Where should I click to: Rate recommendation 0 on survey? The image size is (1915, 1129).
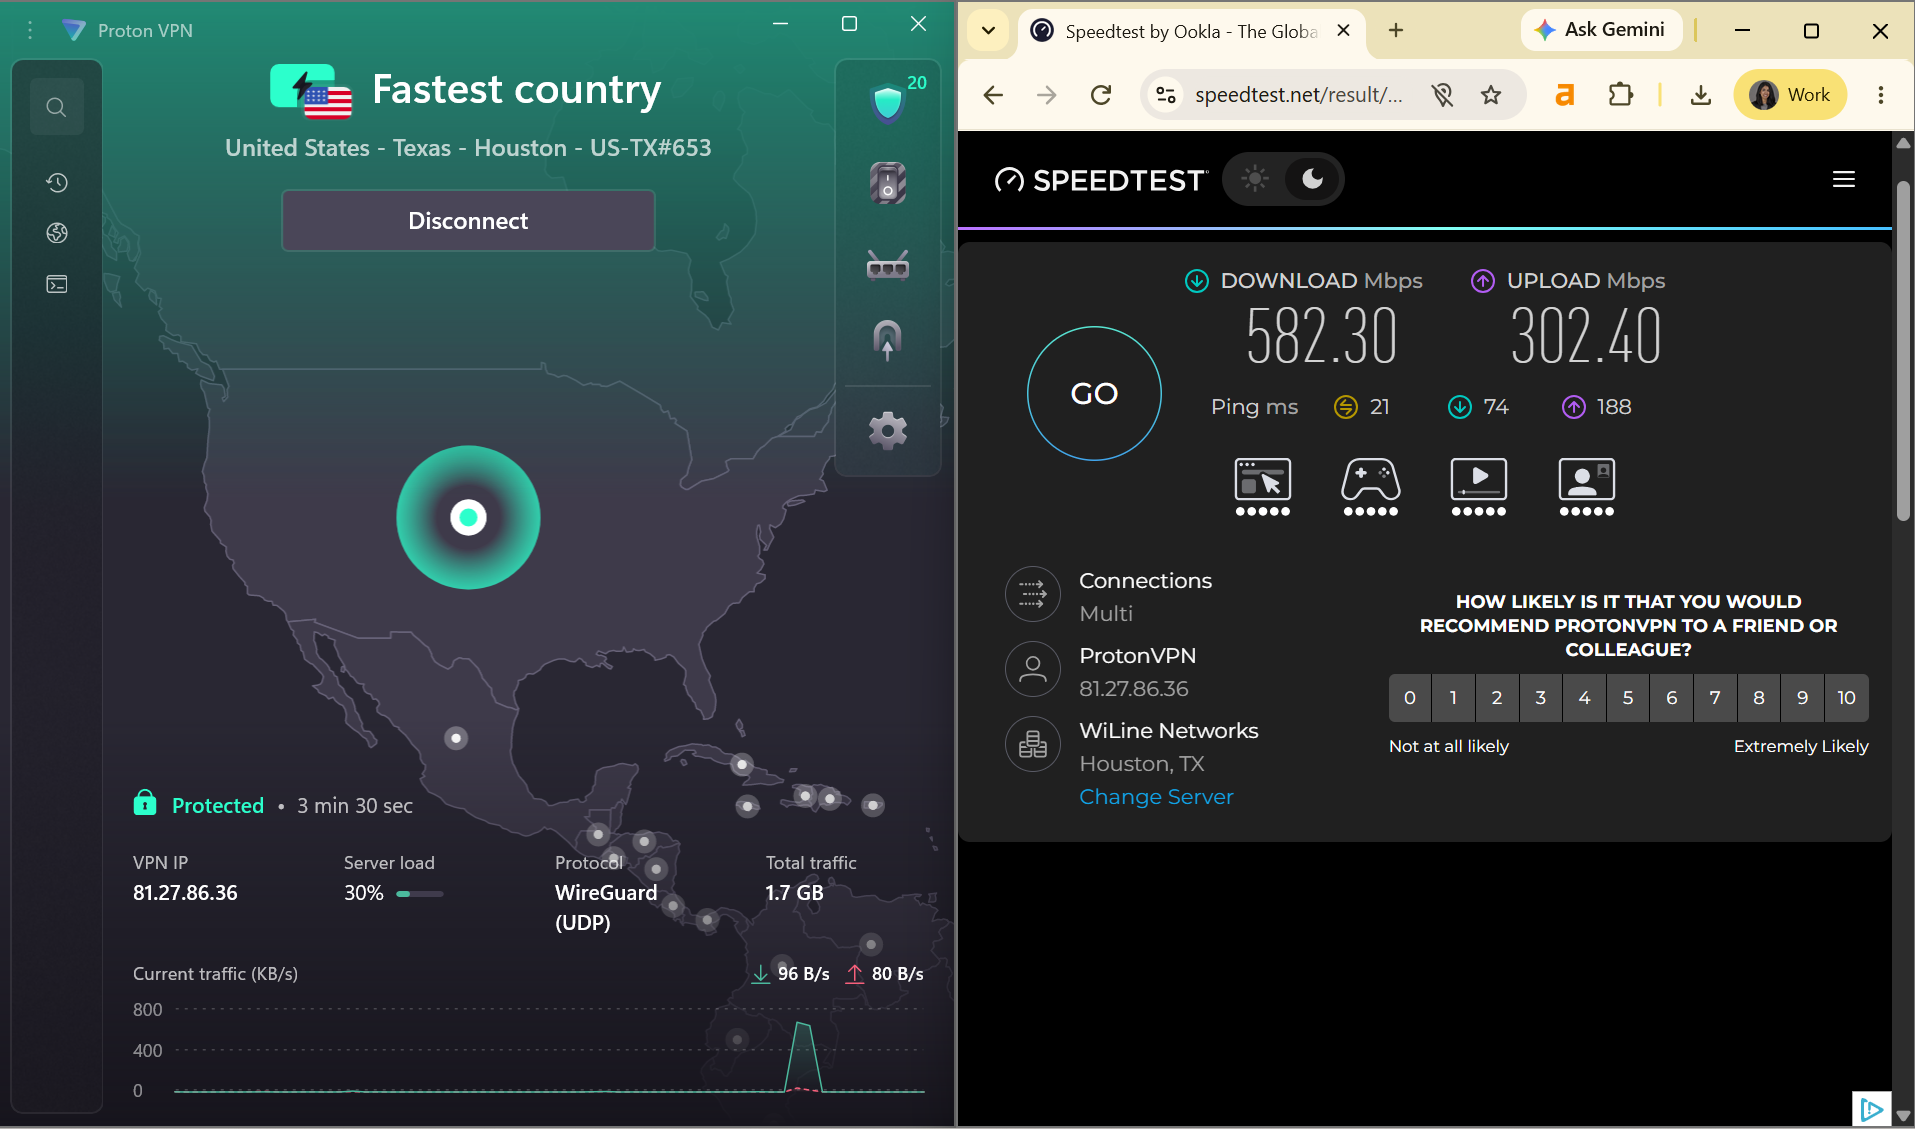pyautogui.click(x=1410, y=698)
